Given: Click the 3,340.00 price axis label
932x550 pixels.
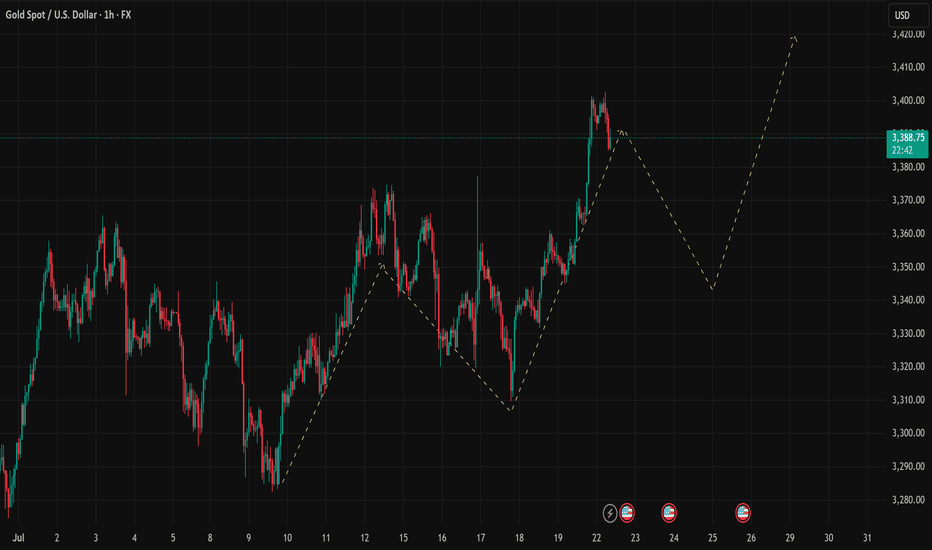Looking at the screenshot, I should click(x=908, y=300).
